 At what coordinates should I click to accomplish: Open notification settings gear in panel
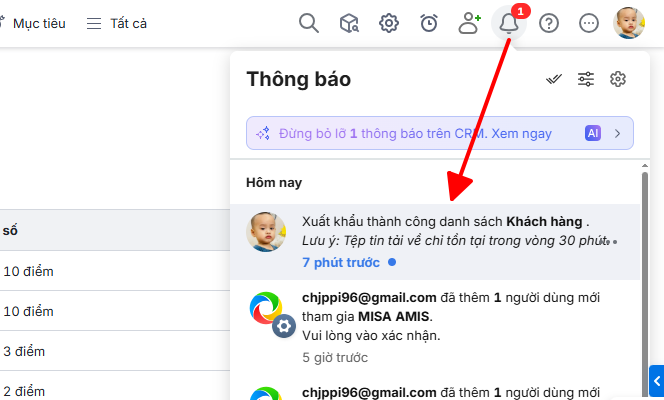point(618,79)
